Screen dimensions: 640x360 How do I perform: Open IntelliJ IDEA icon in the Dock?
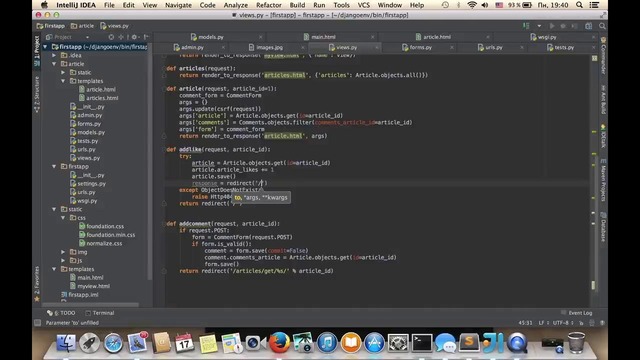click(x=493, y=342)
